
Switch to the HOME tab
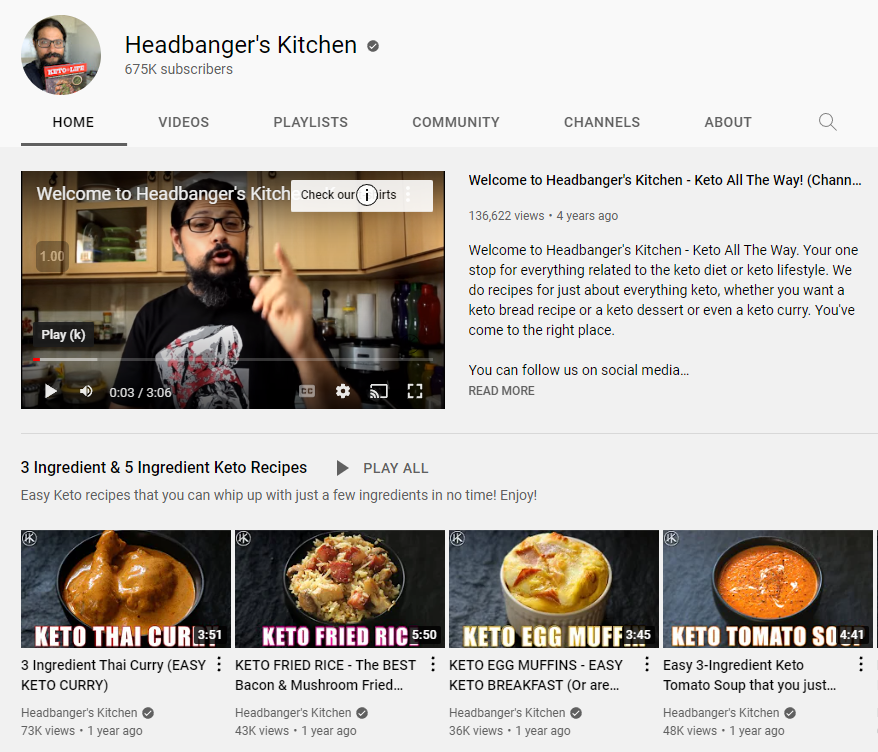coord(73,122)
